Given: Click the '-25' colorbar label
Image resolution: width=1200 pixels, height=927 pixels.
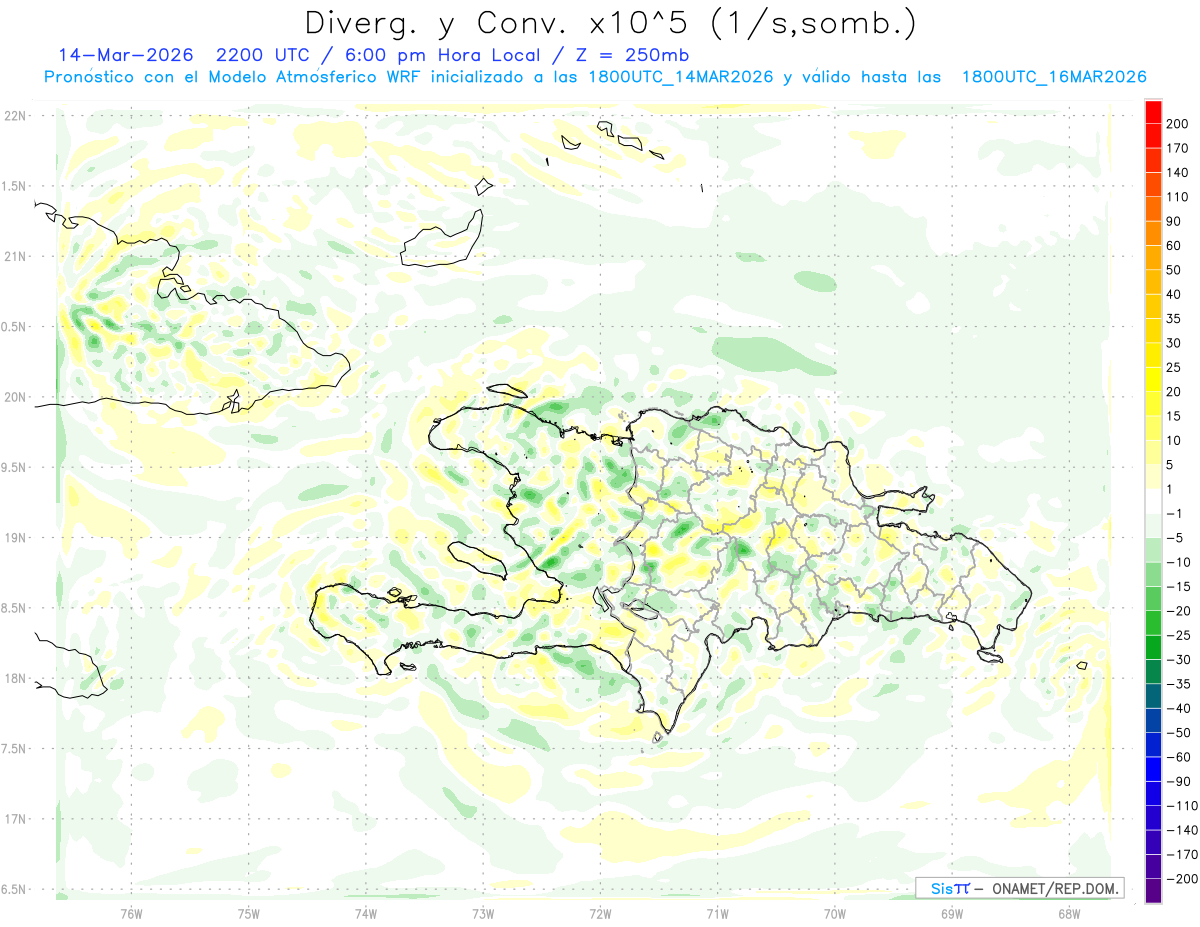Looking at the screenshot, I should [1178, 636].
